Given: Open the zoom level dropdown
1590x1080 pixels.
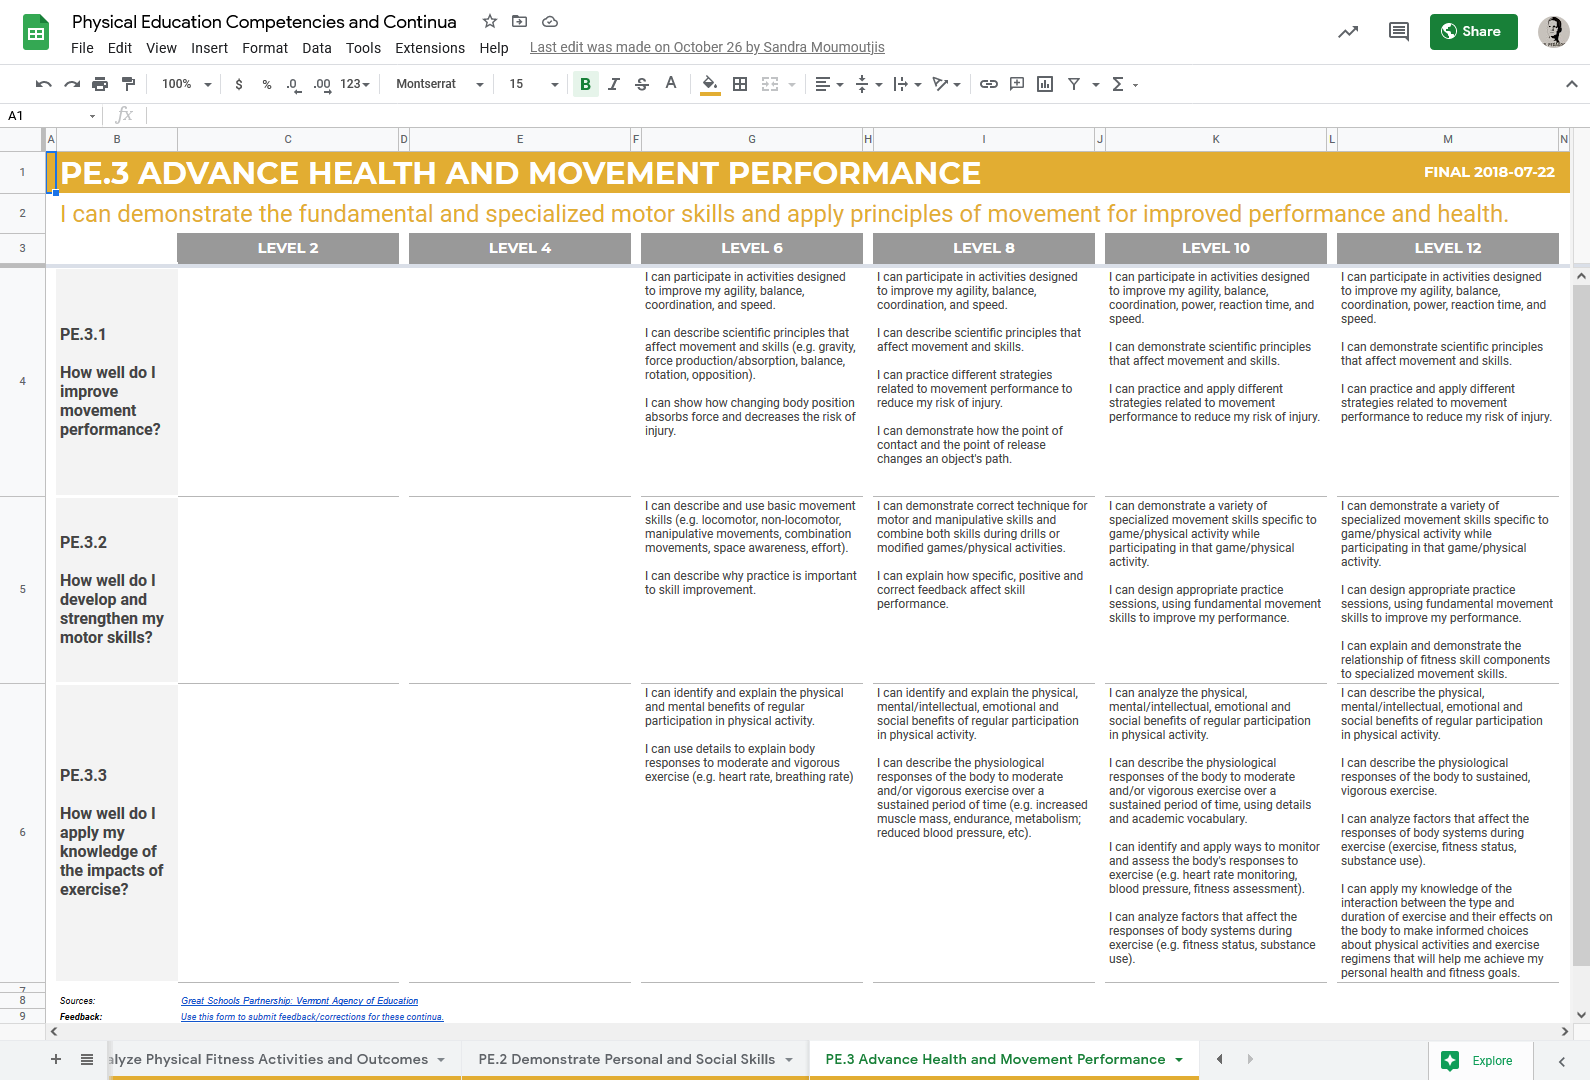Looking at the screenshot, I should click(x=187, y=84).
